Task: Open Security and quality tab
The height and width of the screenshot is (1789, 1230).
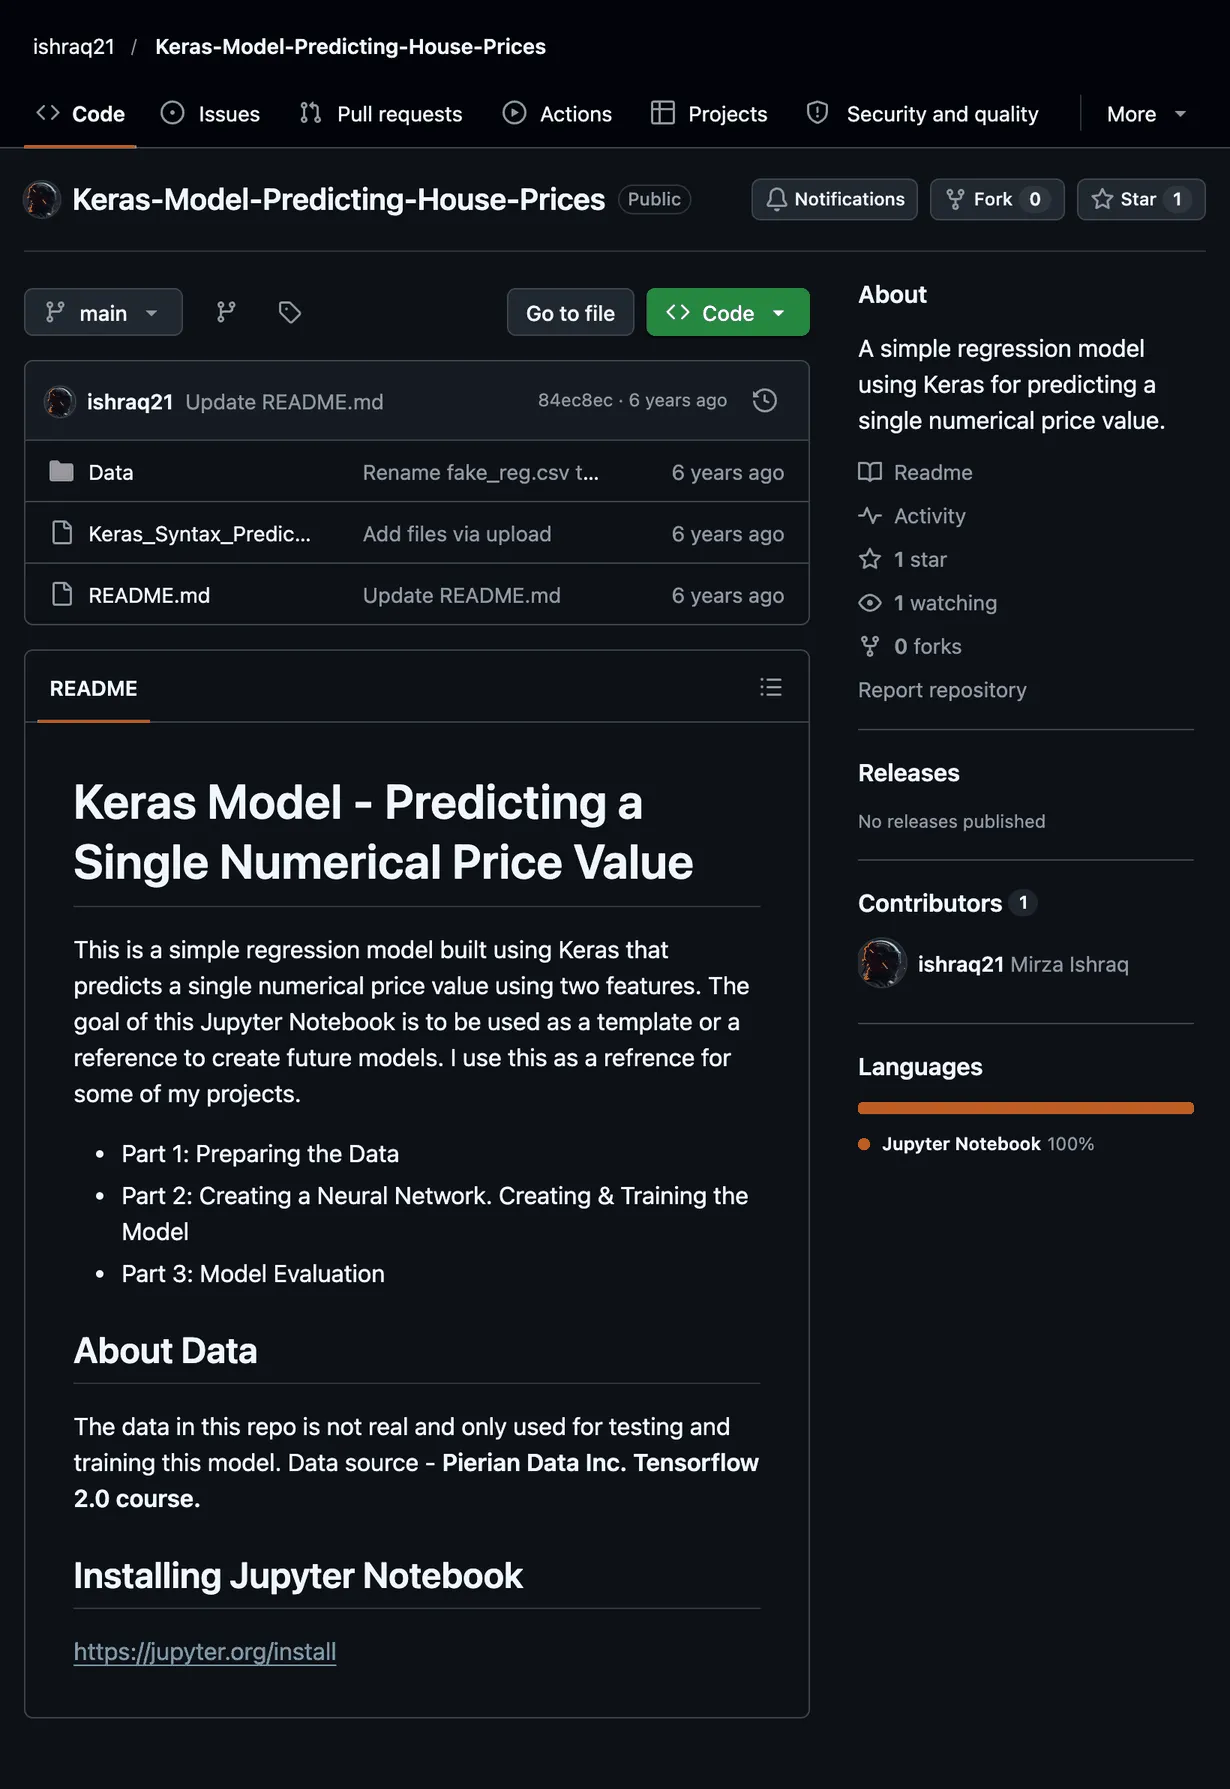Action: coord(923,114)
